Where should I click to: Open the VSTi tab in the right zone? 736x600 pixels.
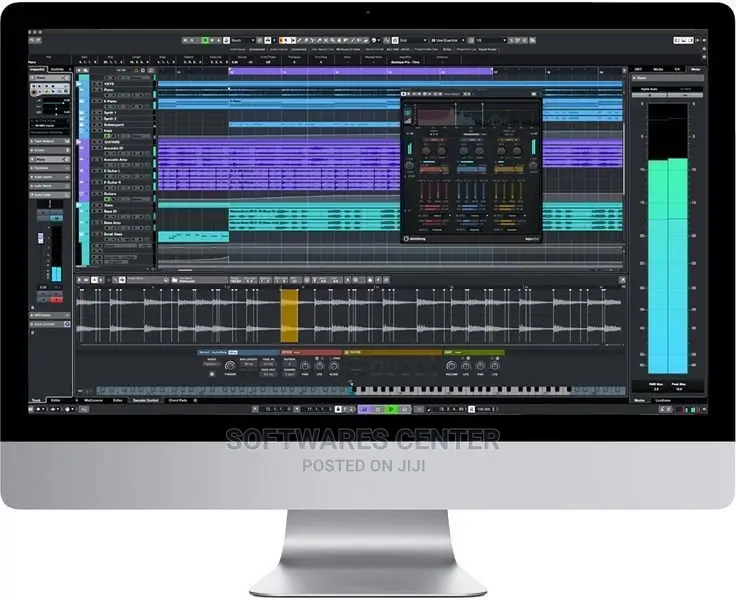pos(638,69)
